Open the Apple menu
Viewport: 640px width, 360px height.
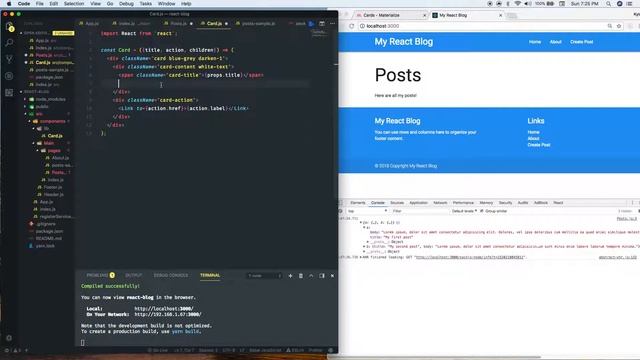[9, 4]
